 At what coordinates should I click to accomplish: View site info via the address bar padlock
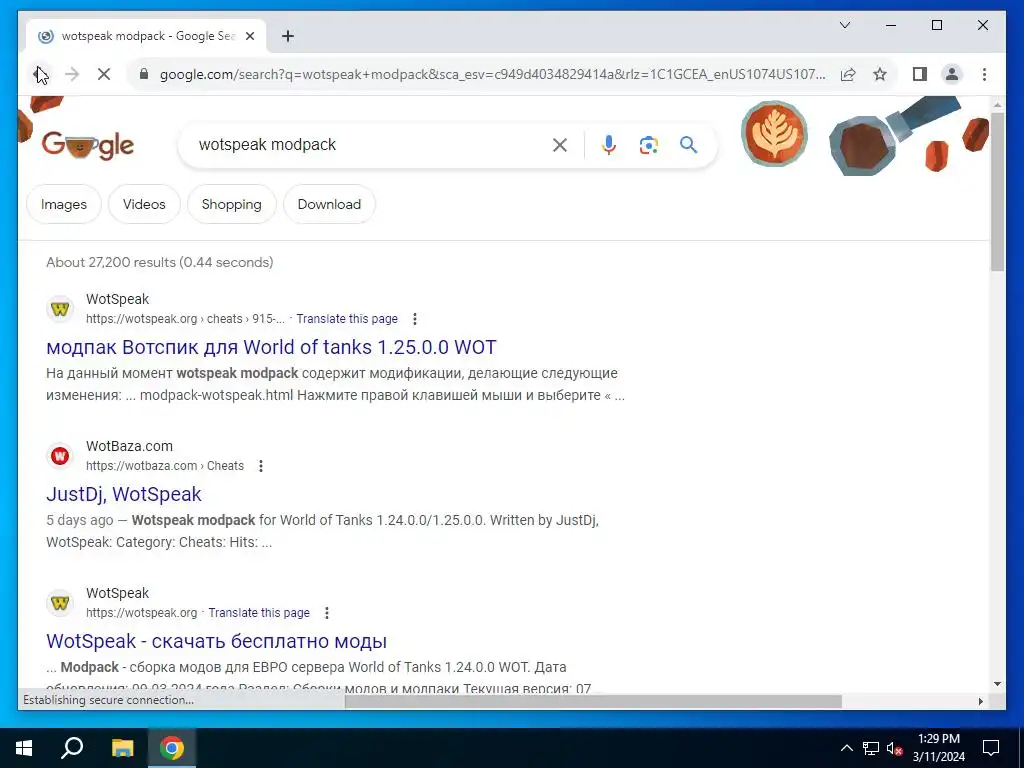[x=144, y=74]
